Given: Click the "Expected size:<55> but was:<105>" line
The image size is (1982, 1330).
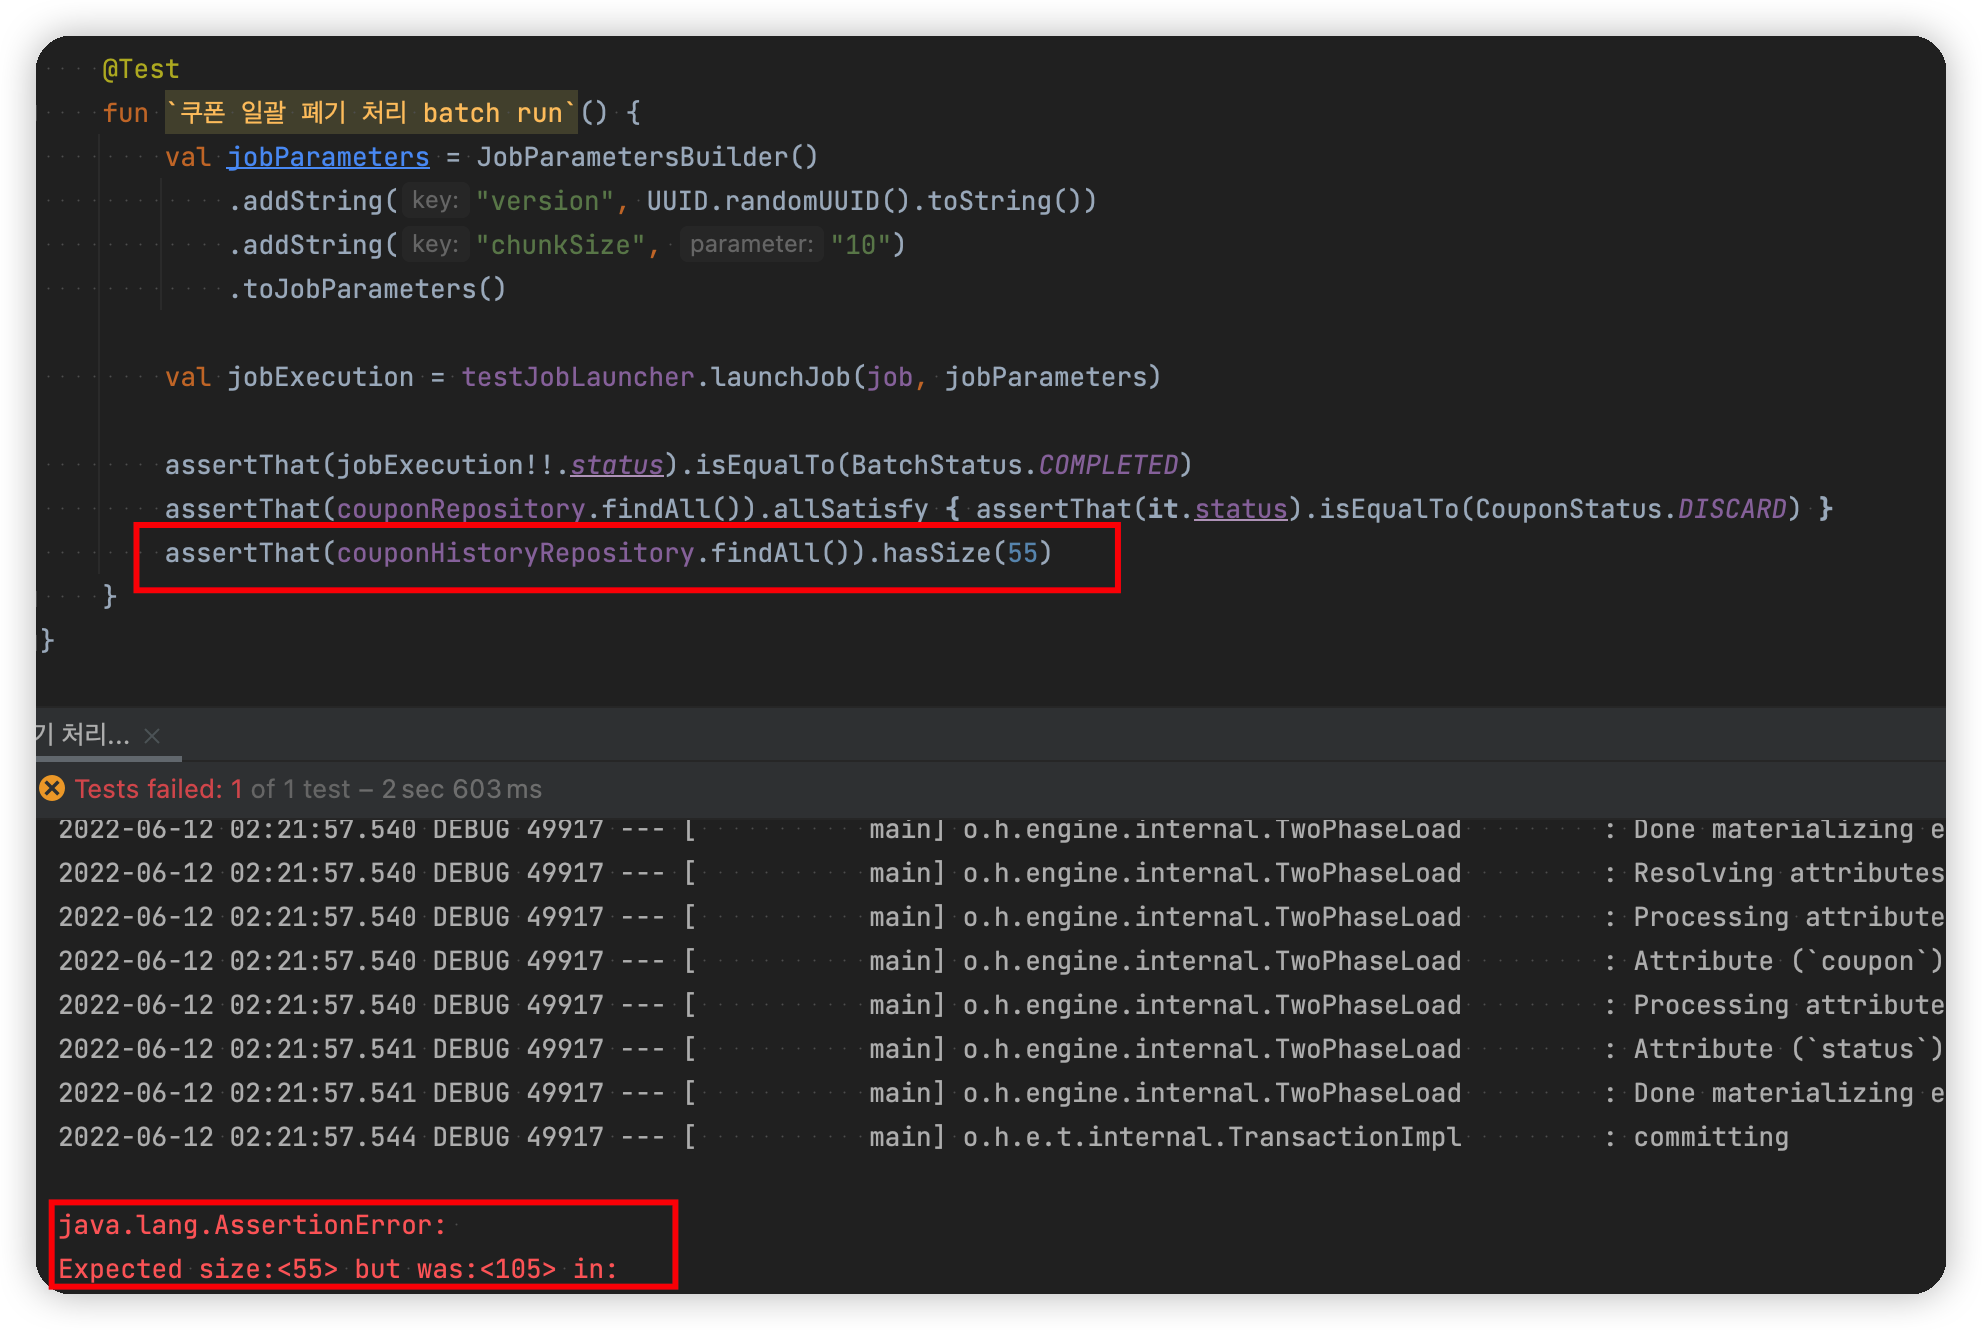Looking at the screenshot, I should click(x=337, y=1269).
